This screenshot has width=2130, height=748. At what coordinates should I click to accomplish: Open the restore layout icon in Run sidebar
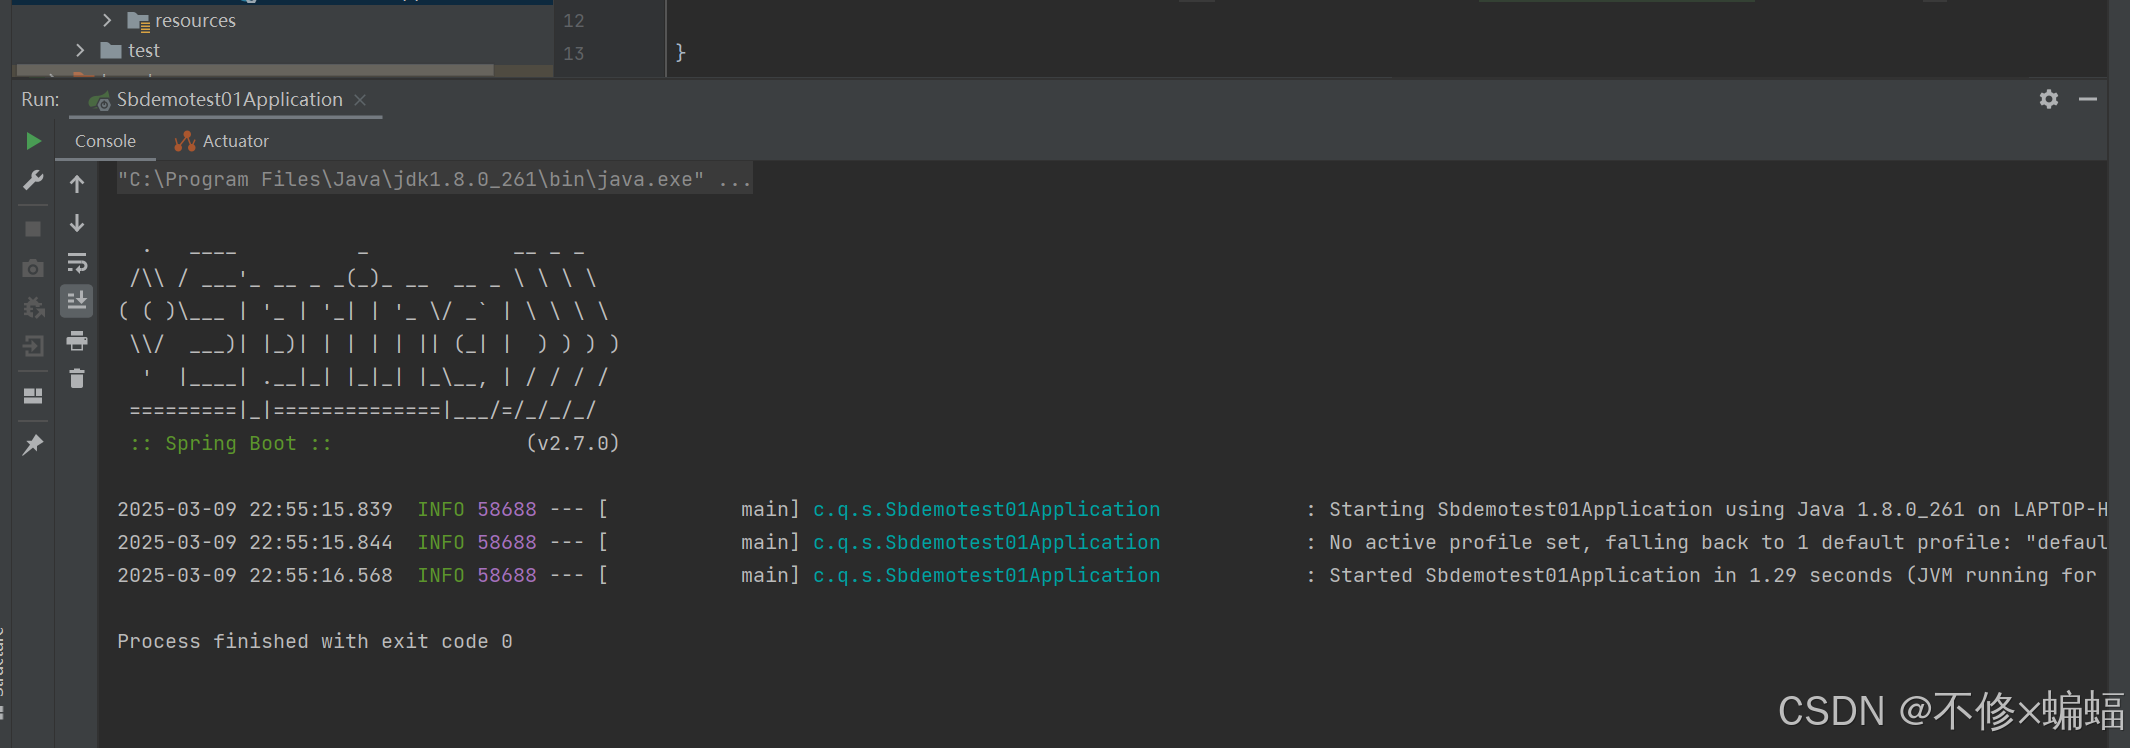pyautogui.click(x=33, y=396)
